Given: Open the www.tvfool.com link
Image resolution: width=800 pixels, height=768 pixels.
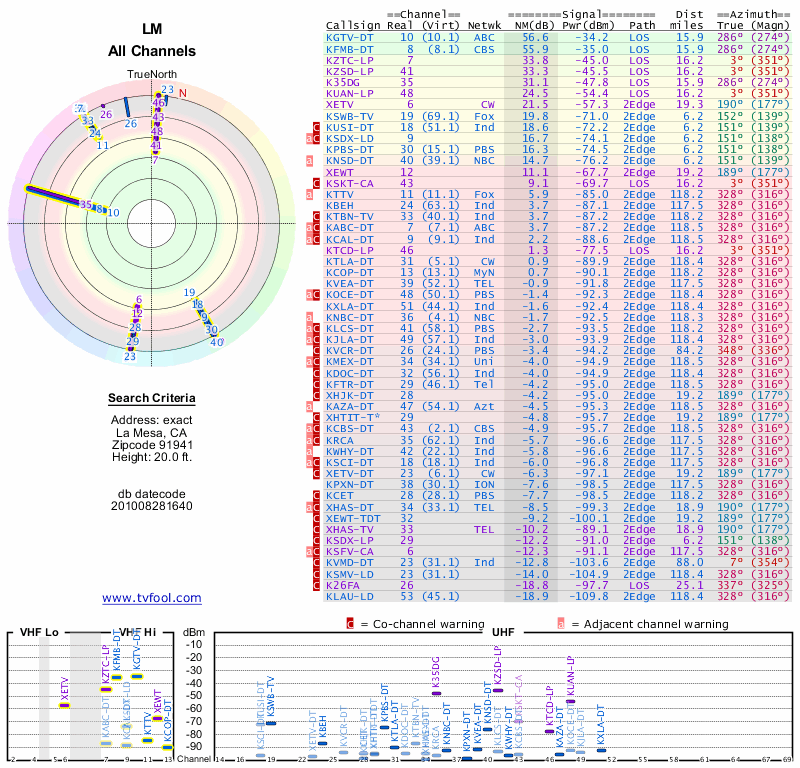Looking at the screenshot, I should pos(152,598).
